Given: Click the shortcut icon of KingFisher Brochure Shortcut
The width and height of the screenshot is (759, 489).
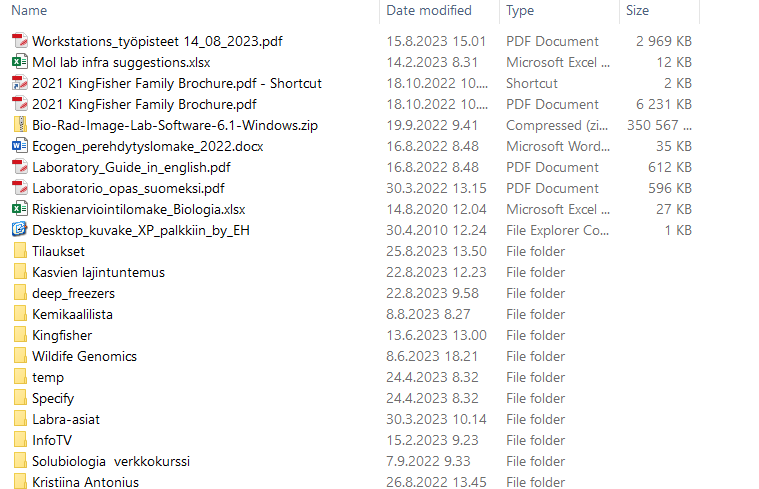Looking at the screenshot, I should [x=20, y=83].
